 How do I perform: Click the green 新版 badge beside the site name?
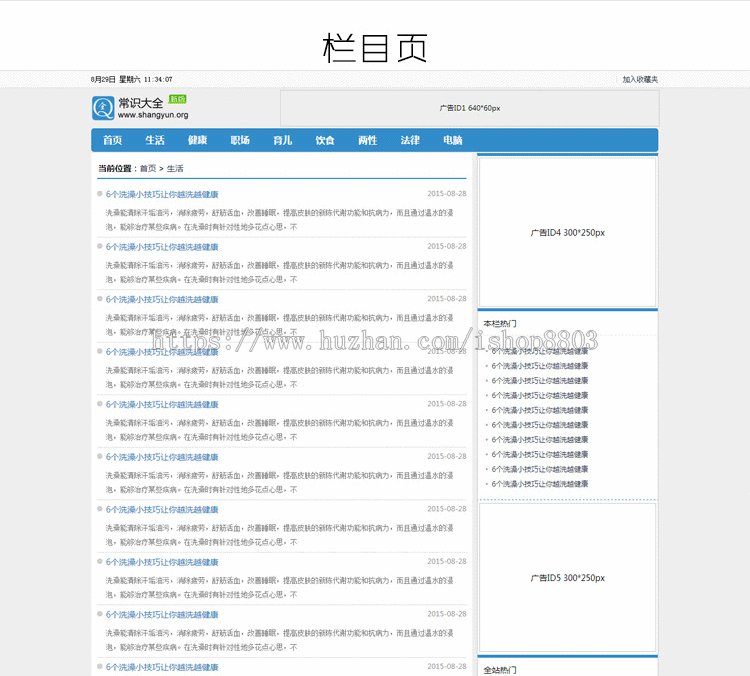pyautogui.click(x=177, y=99)
